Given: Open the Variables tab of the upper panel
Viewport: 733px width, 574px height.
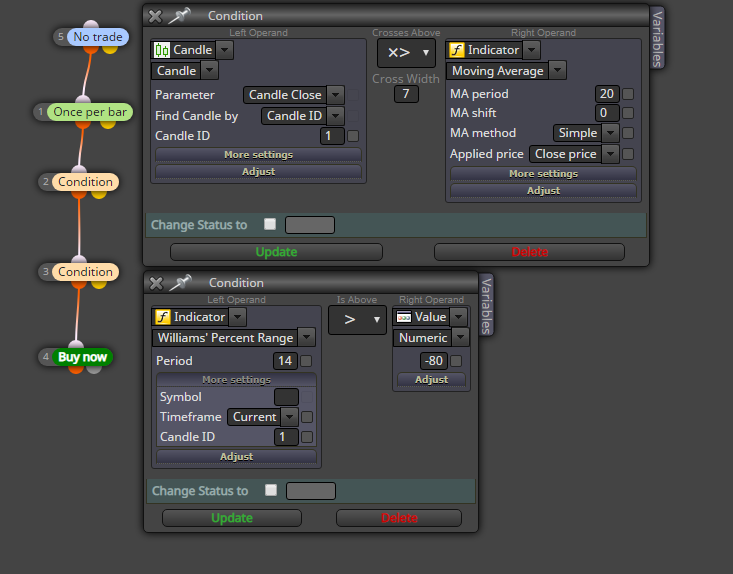Looking at the screenshot, I should pos(657,39).
